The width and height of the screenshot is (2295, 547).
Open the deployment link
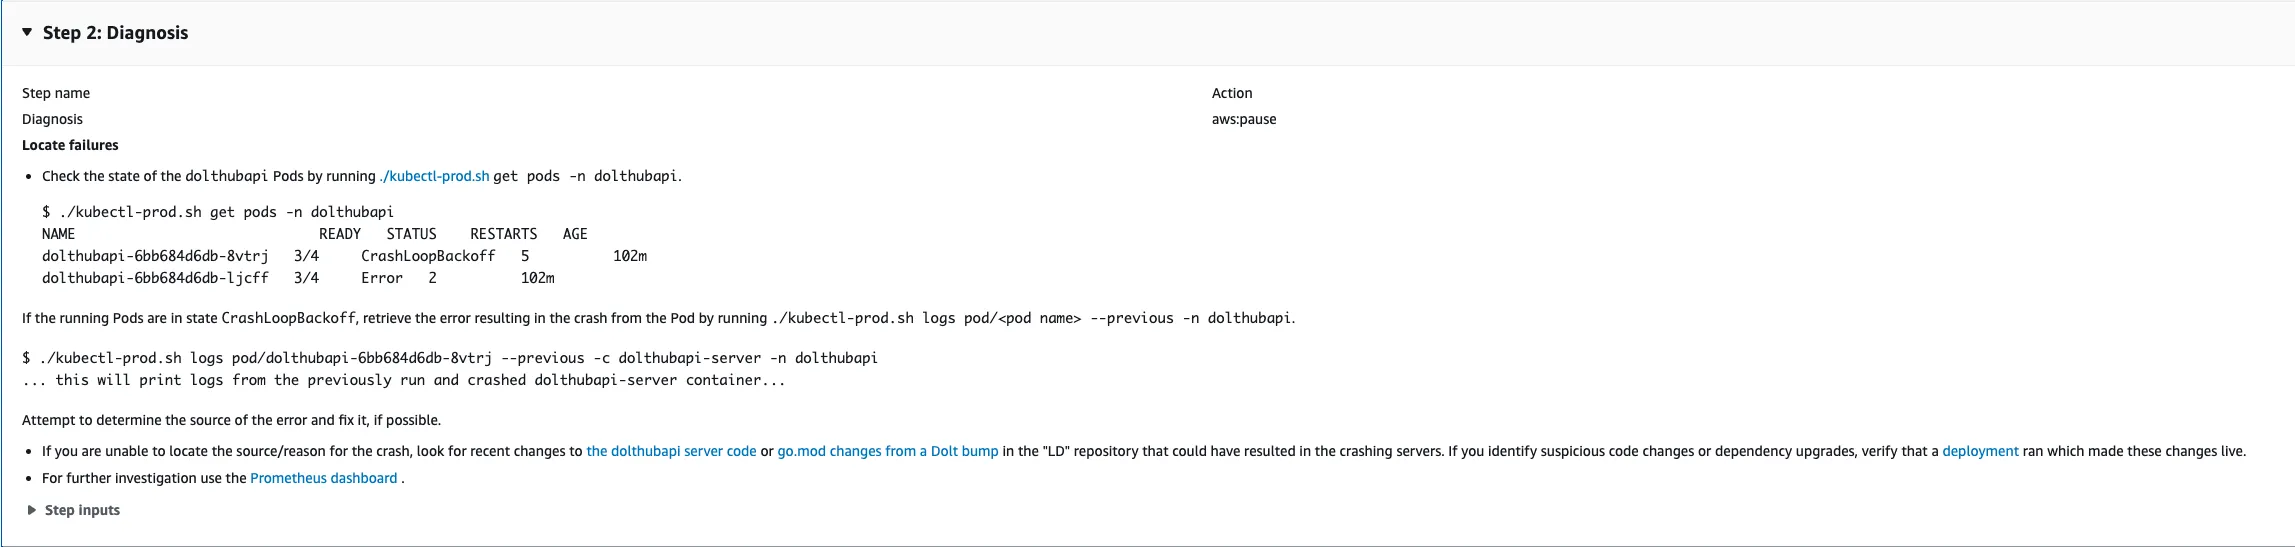pyautogui.click(x=1979, y=451)
